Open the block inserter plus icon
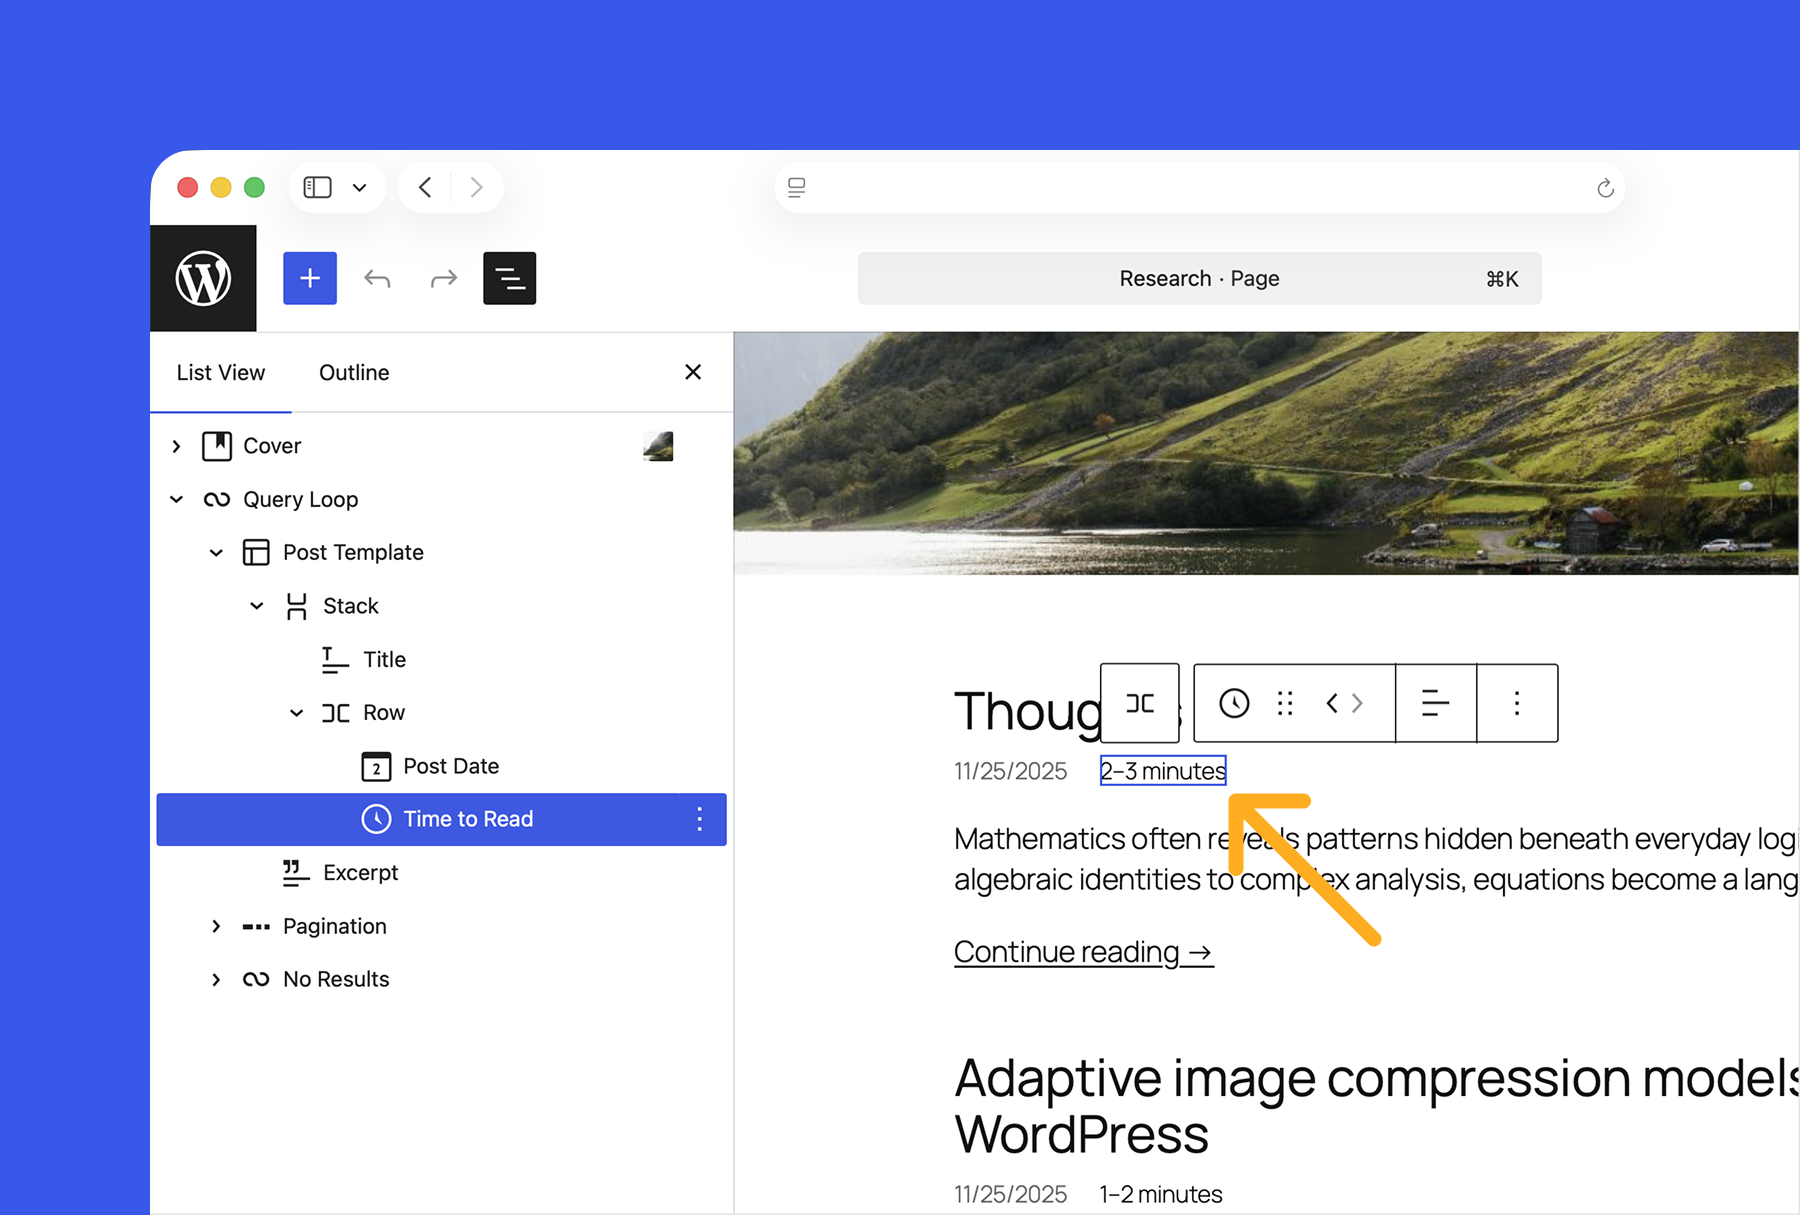Viewport: 1800px width, 1215px height. (310, 278)
